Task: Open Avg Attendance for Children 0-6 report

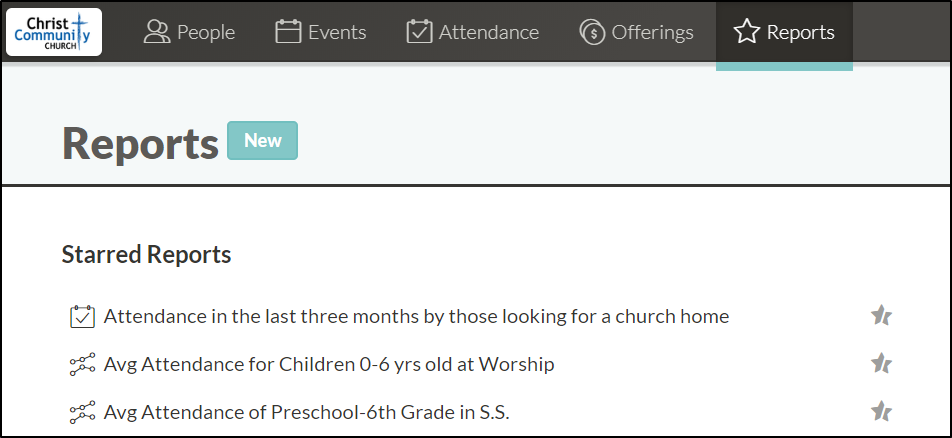Action: coord(329,364)
